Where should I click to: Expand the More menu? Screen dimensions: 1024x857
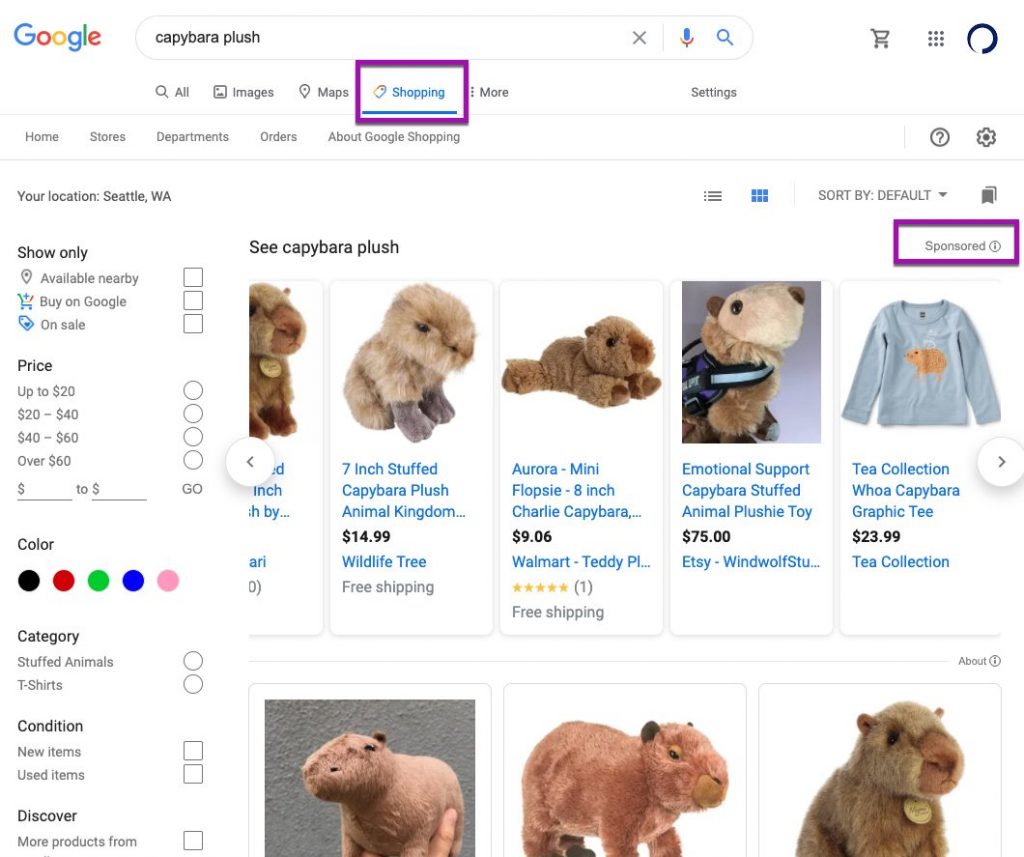click(x=489, y=92)
